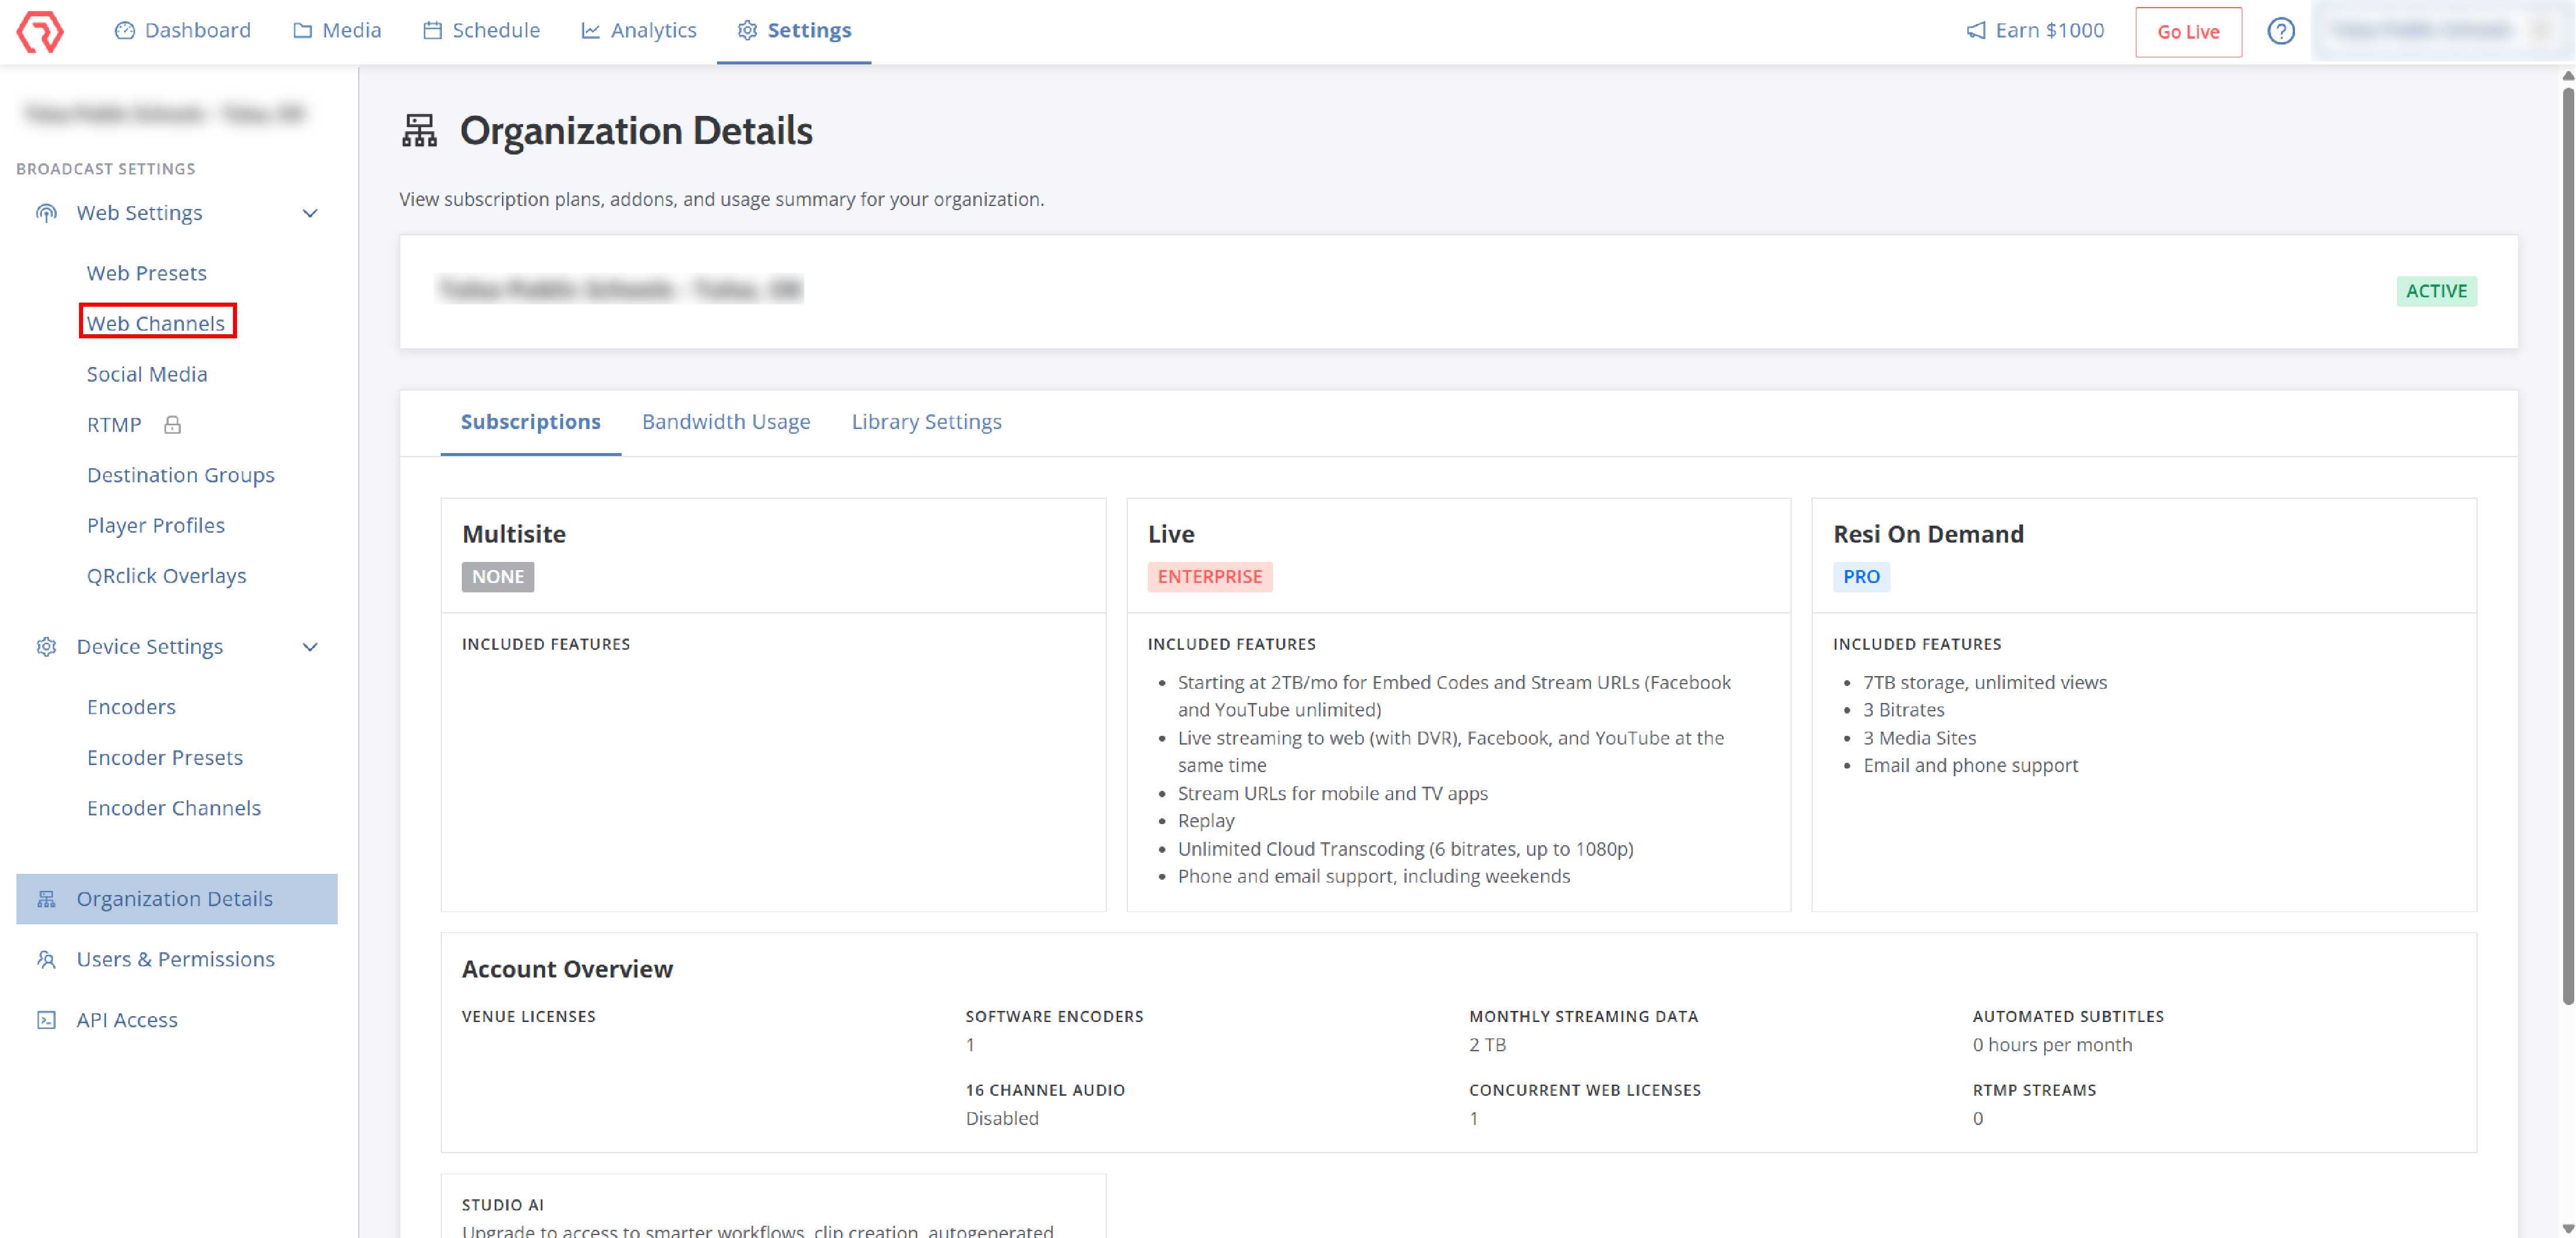Click the Organization Details sidebar icon
The height and width of the screenshot is (1238, 2576).
point(46,899)
